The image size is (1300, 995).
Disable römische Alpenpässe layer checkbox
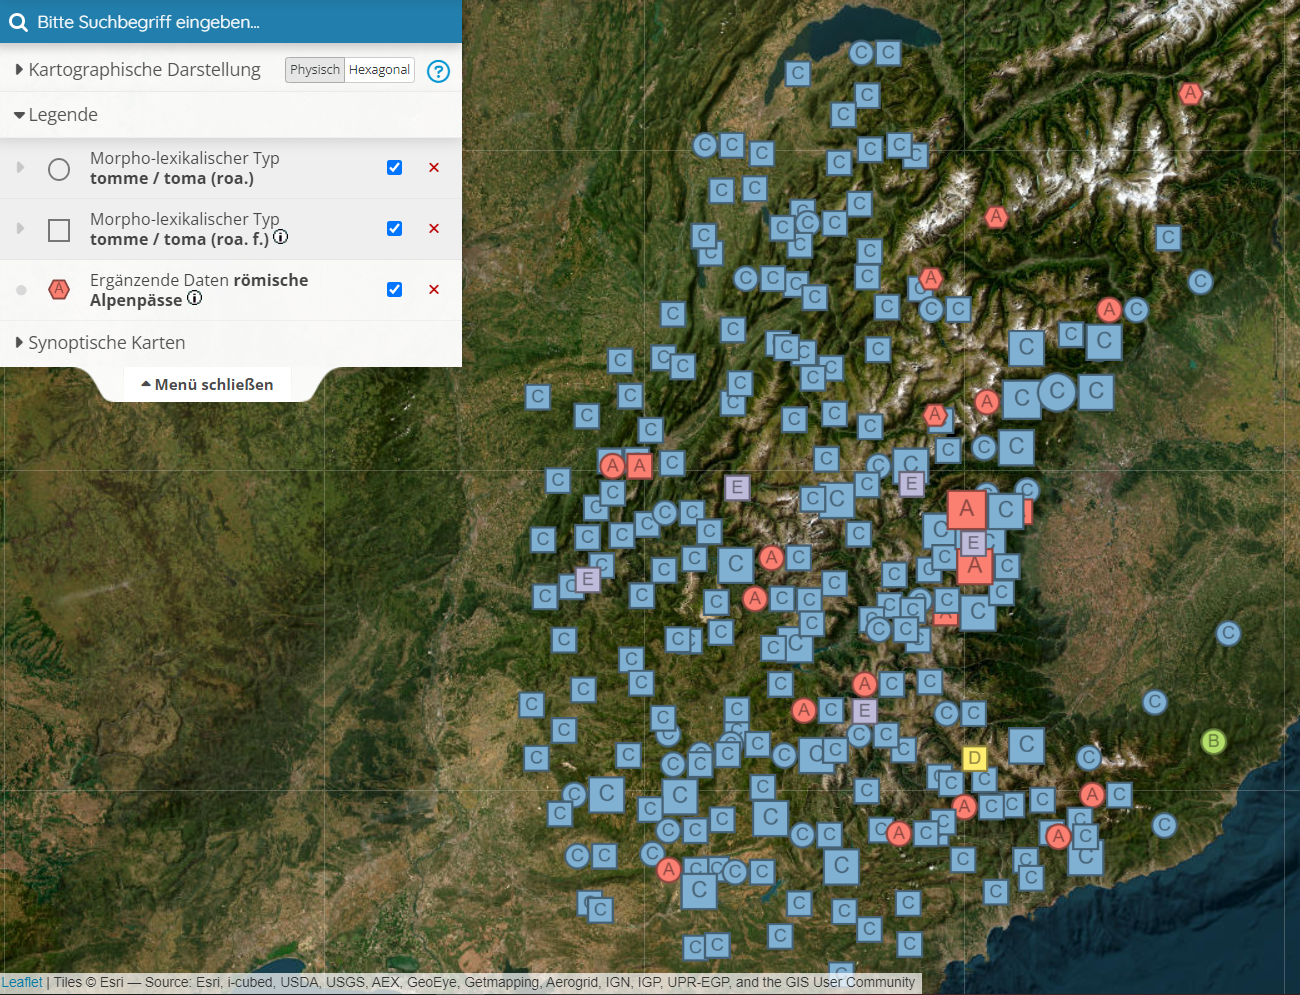[395, 290]
